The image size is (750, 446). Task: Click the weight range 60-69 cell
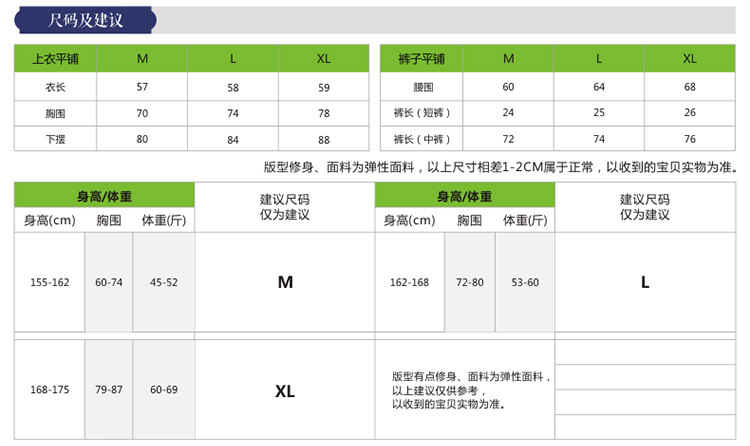tap(164, 390)
